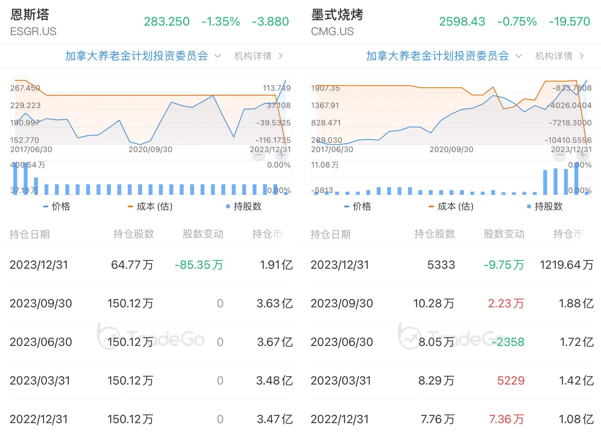The image size is (601, 436).
Task: Click -2358 share change value
Action: [x=508, y=342]
